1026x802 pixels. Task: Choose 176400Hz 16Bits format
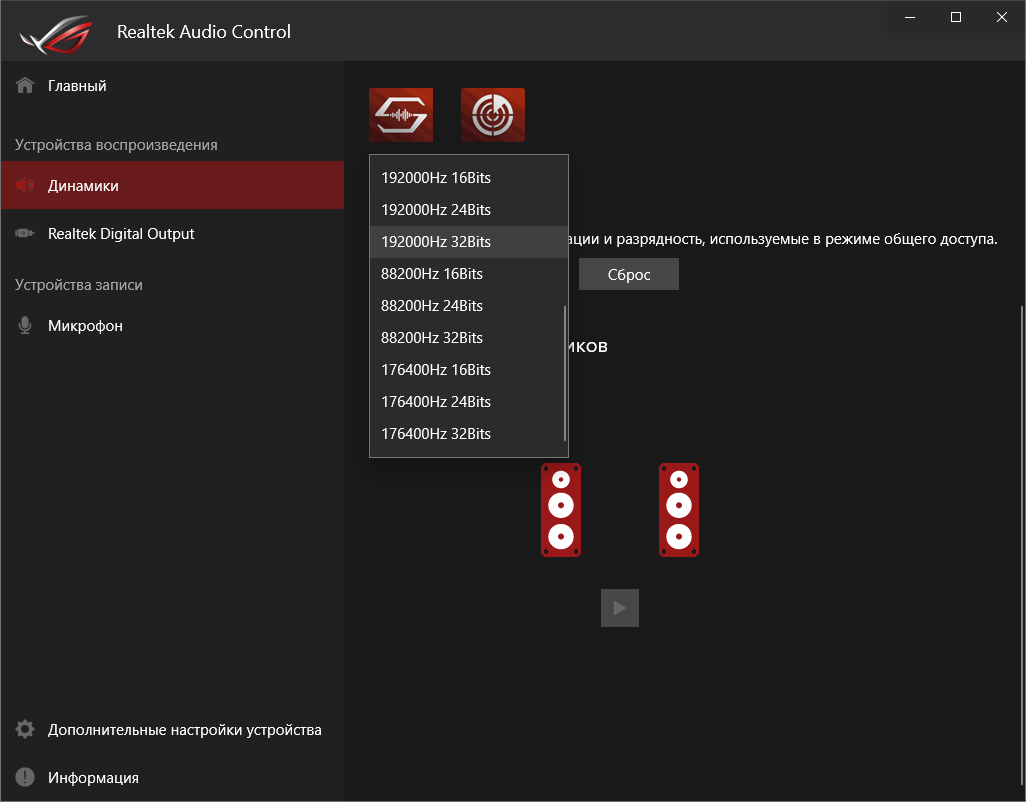pyautogui.click(x=469, y=370)
